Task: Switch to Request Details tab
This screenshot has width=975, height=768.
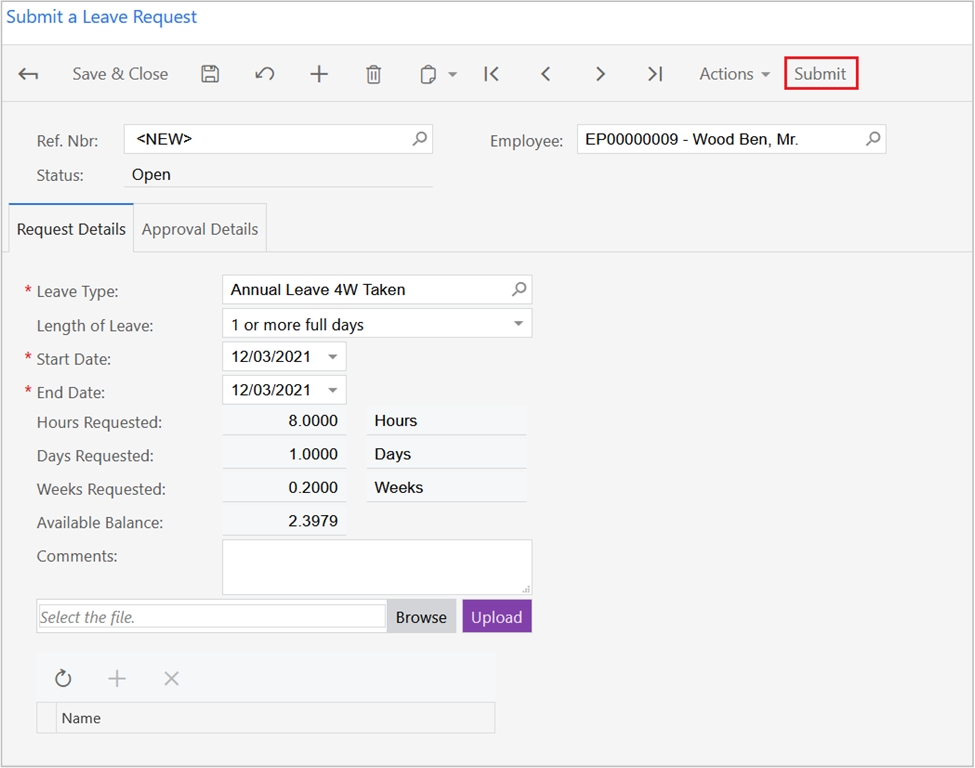Action: click(x=71, y=229)
